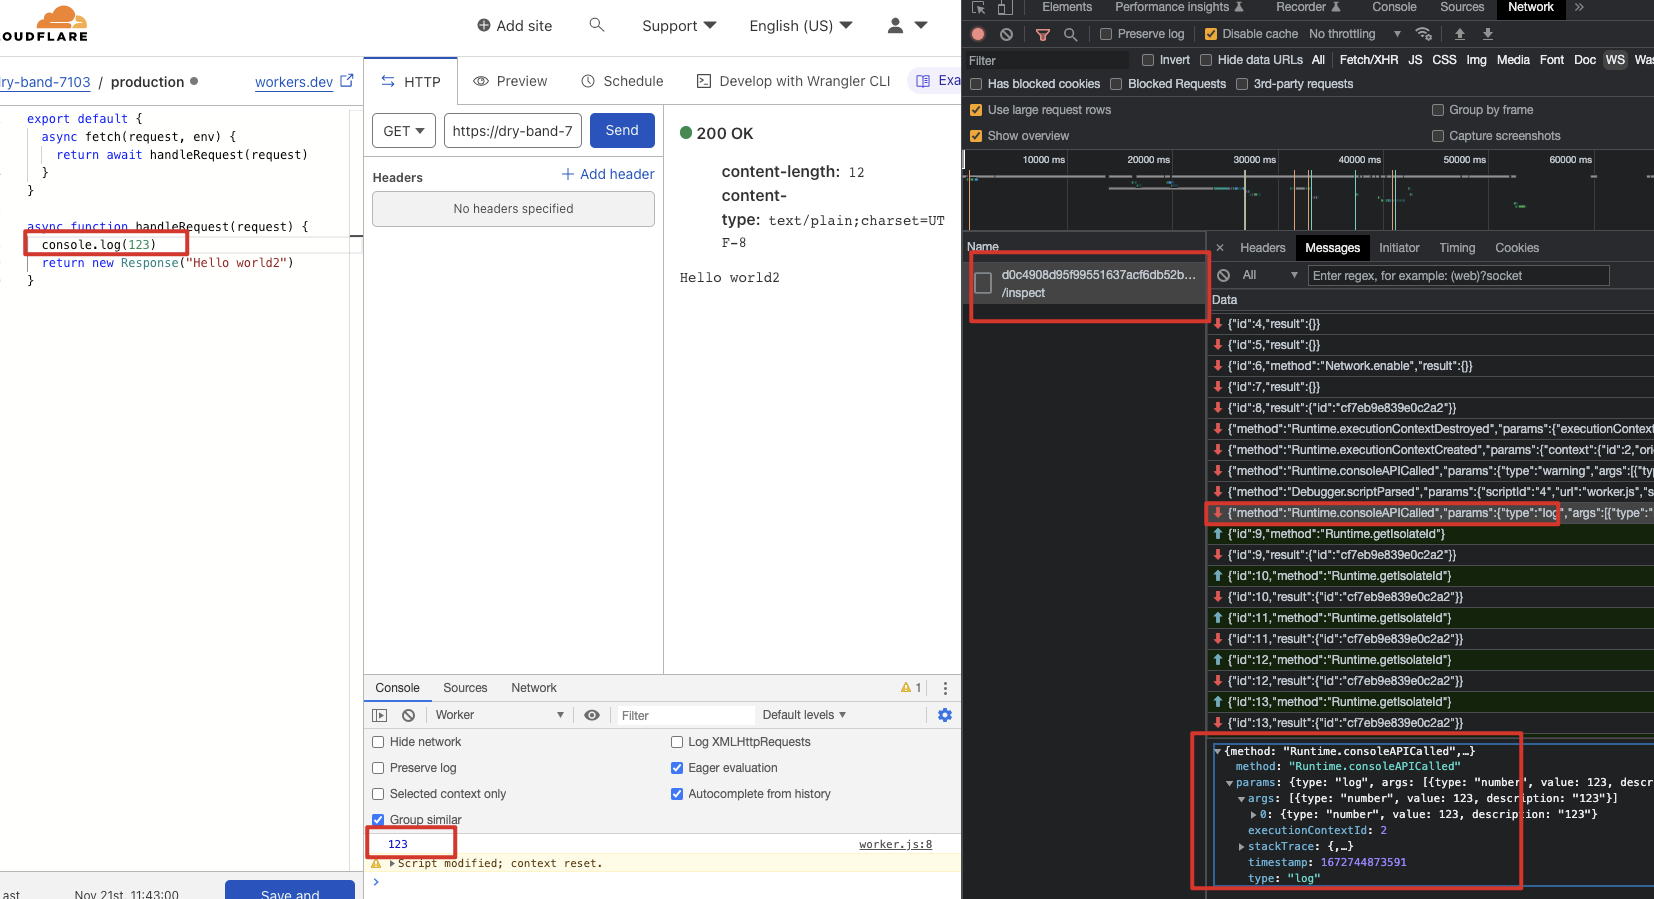The image size is (1654, 899).
Task: Check 3rd-party requests checkbox
Action: coord(1242,84)
